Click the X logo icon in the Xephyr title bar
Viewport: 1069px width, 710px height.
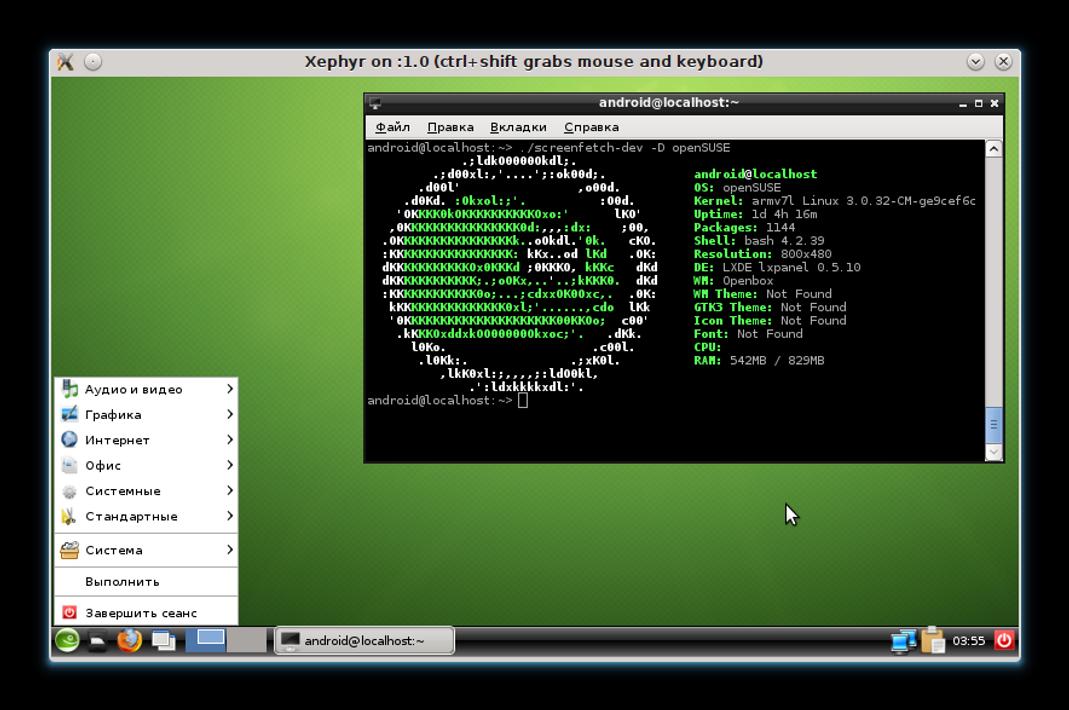(x=65, y=62)
